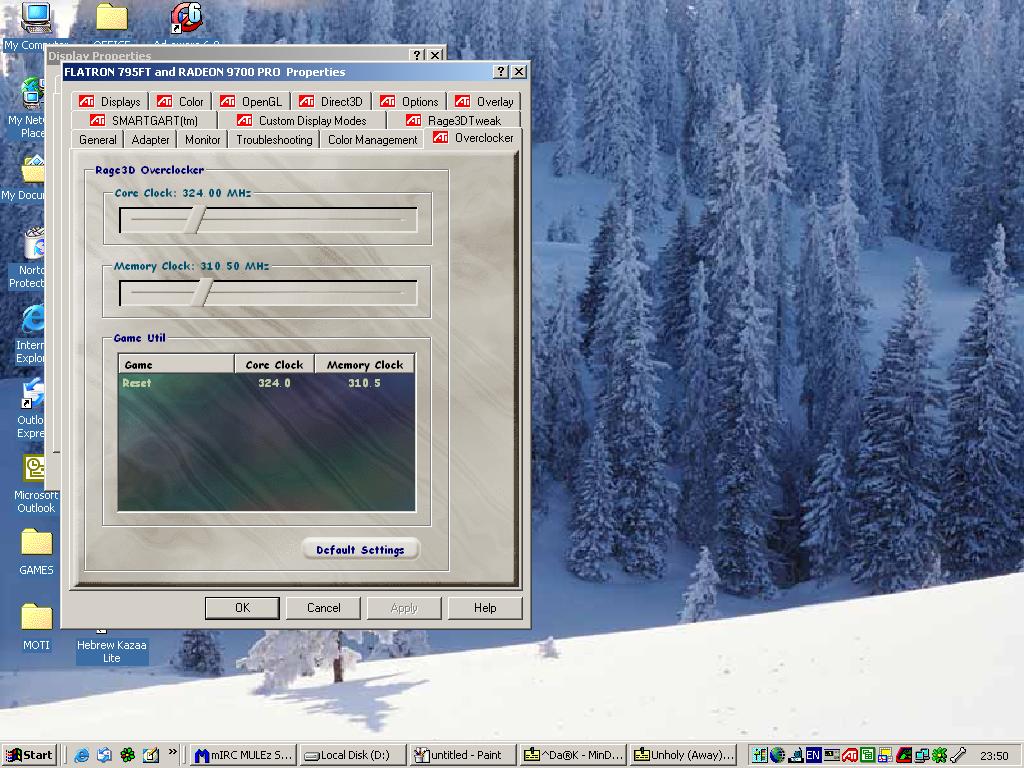Click the Help button in the dialog
Image resolution: width=1024 pixels, height=768 pixels.
[485, 608]
